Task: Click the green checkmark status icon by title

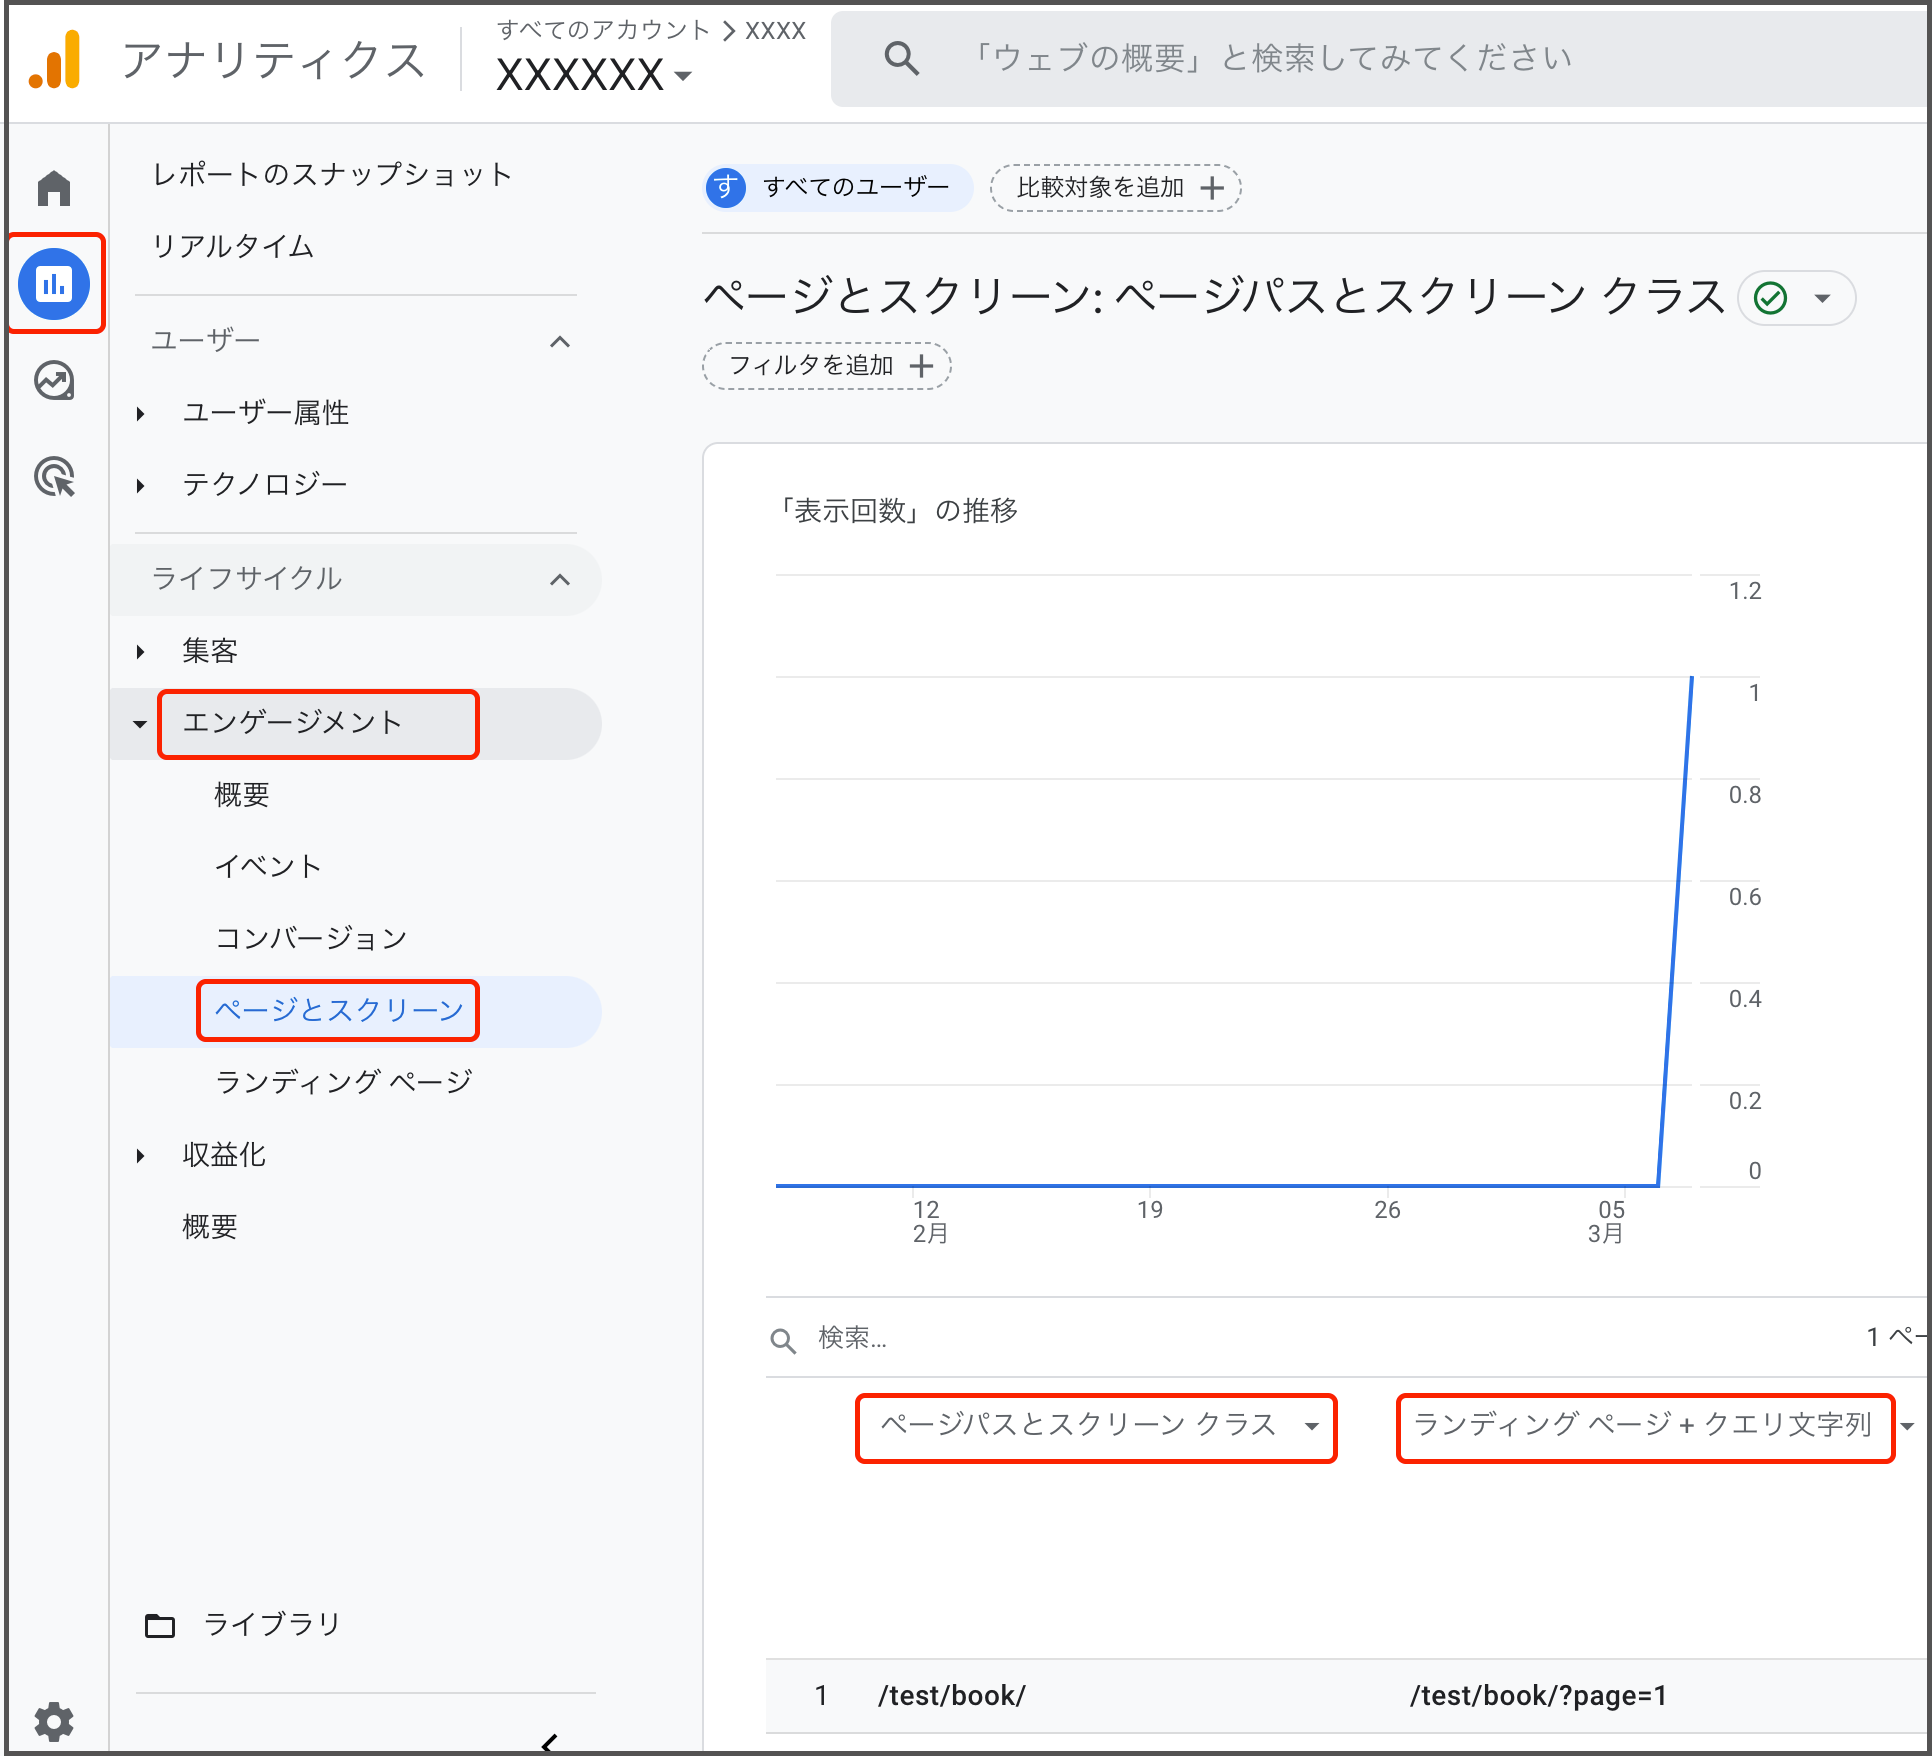Action: [x=1771, y=298]
